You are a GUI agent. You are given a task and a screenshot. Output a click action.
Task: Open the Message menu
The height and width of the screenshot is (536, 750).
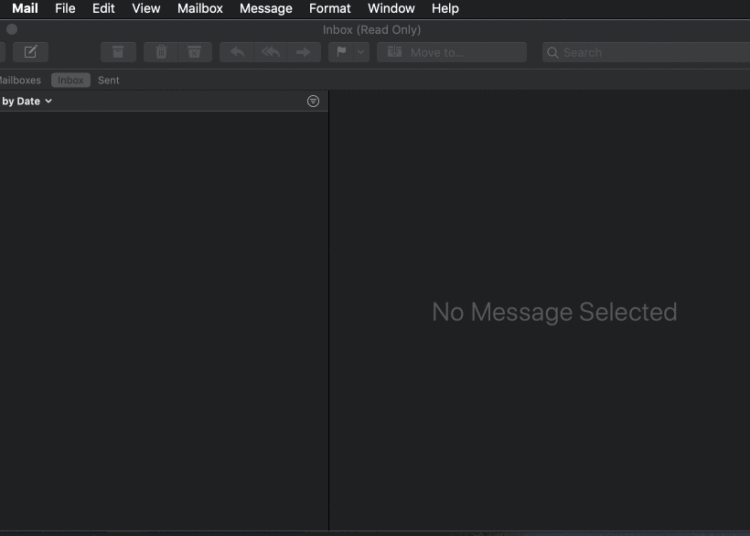pyautogui.click(x=266, y=8)
